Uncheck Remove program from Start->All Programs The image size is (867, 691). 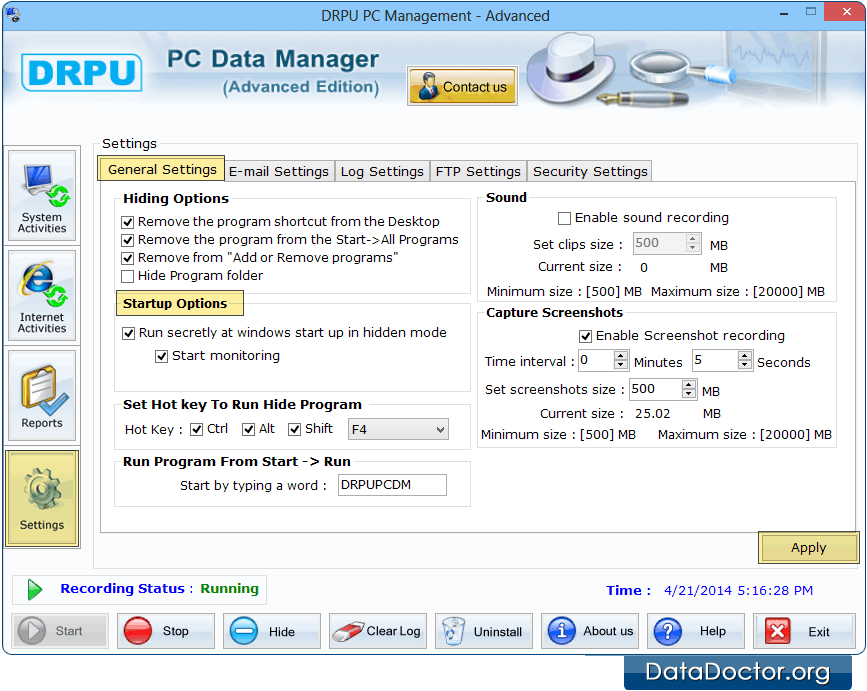coord(128,240)
